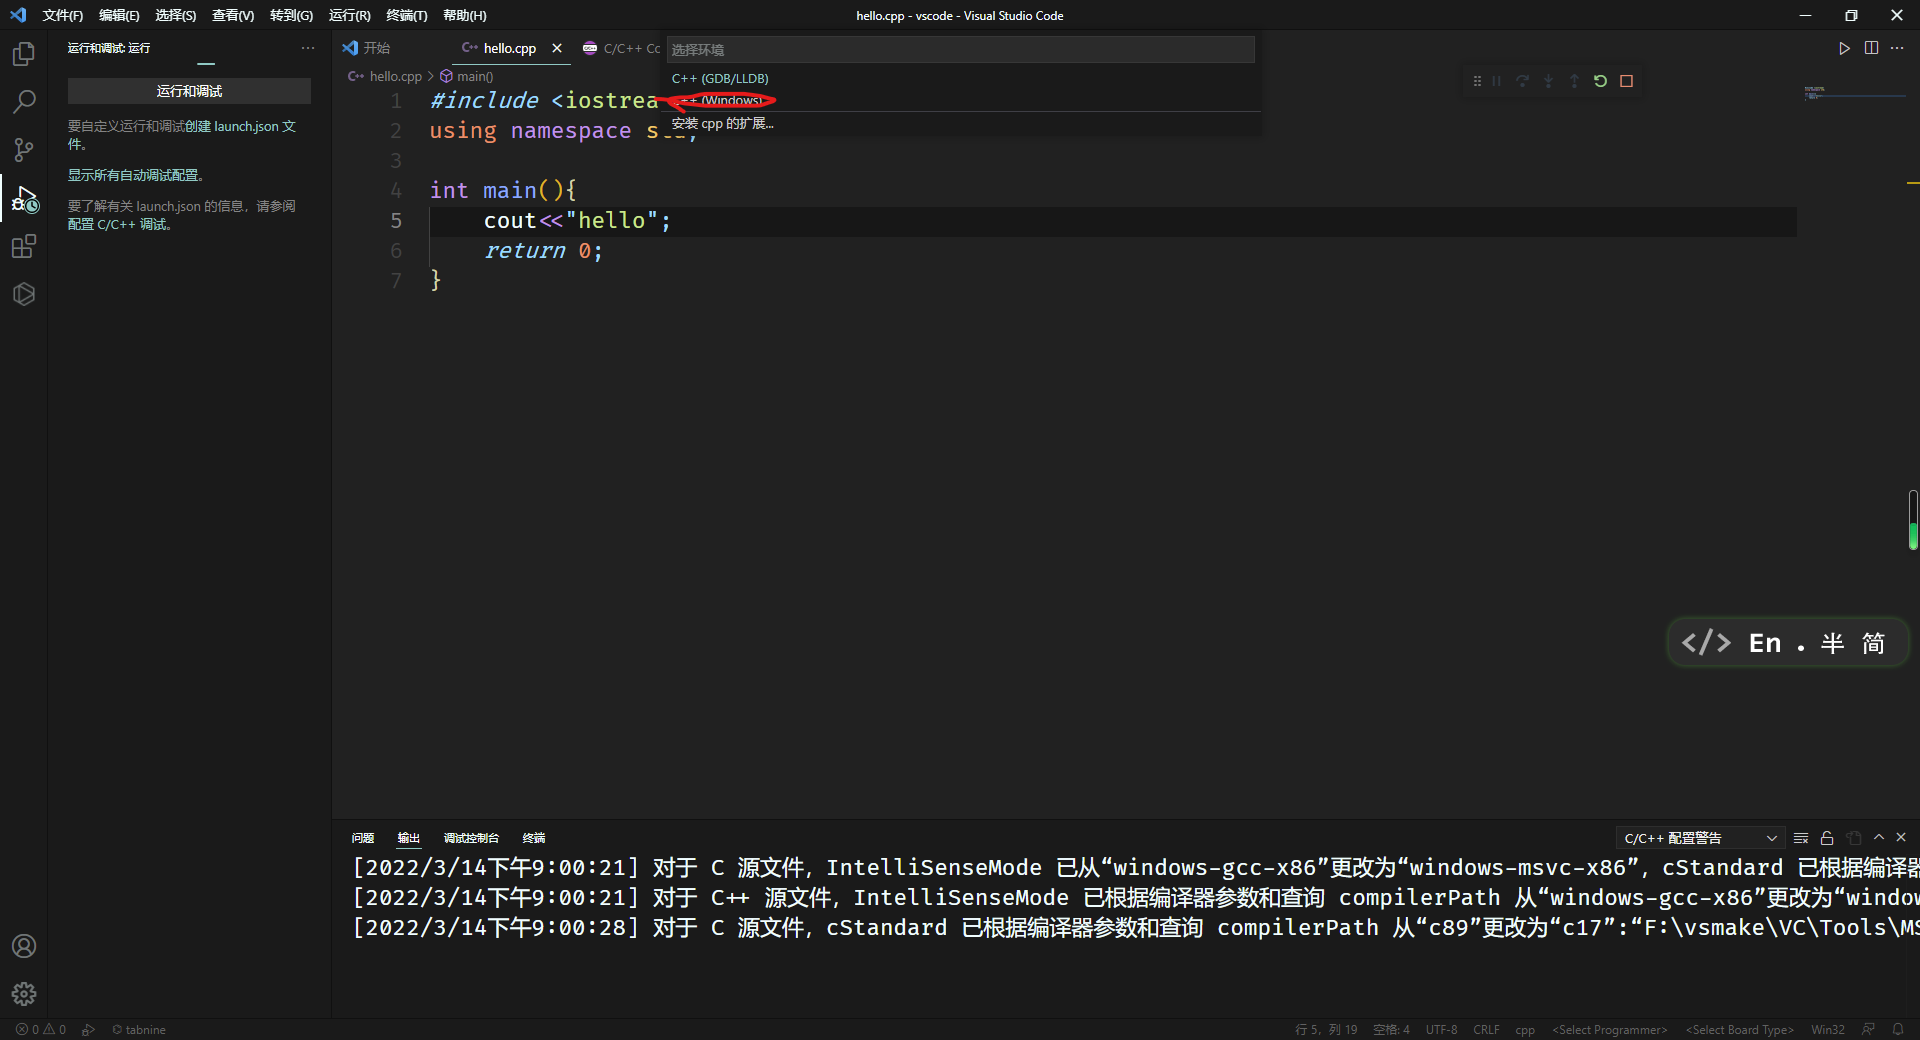Pause the debug session
Viewport: 1920px width, 1040px height.
pyautogui.click(x=1497, y=81)
